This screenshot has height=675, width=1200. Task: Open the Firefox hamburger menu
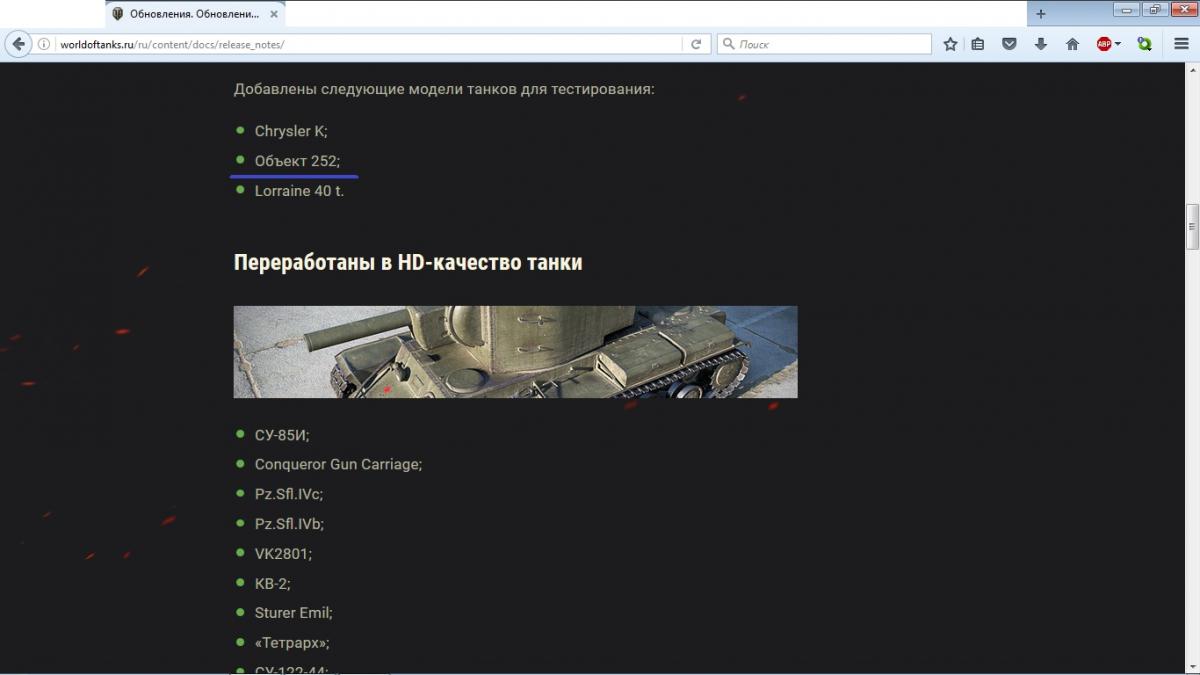pyautogui.click(x=1181, y=44)
